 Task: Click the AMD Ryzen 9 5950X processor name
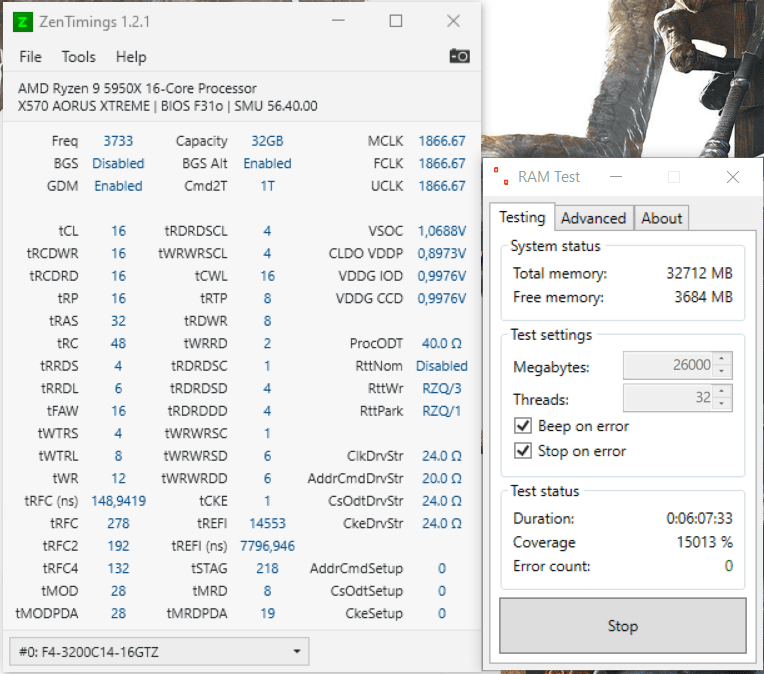point(137,88)
